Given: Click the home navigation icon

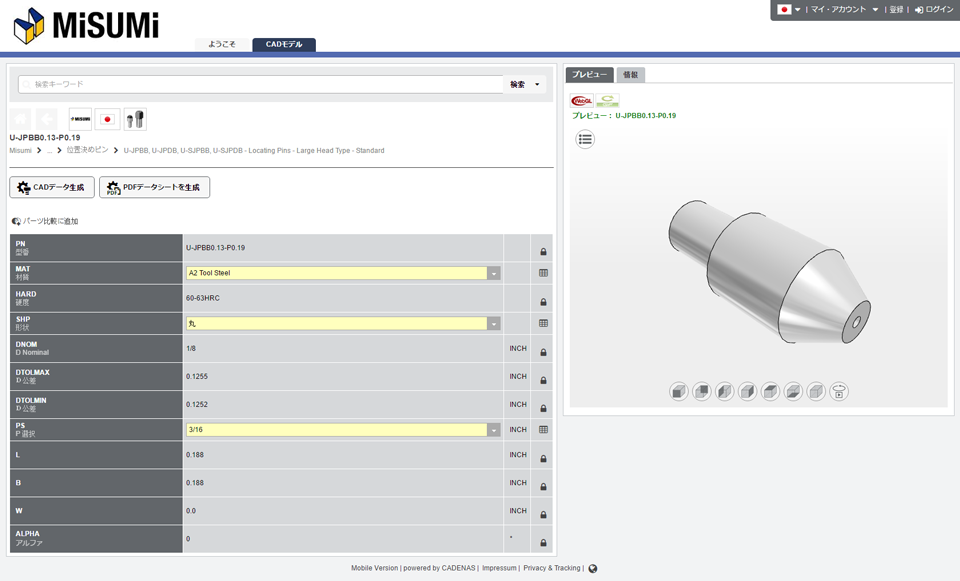Looking at the screenshot, I should [x=21, y=119].
